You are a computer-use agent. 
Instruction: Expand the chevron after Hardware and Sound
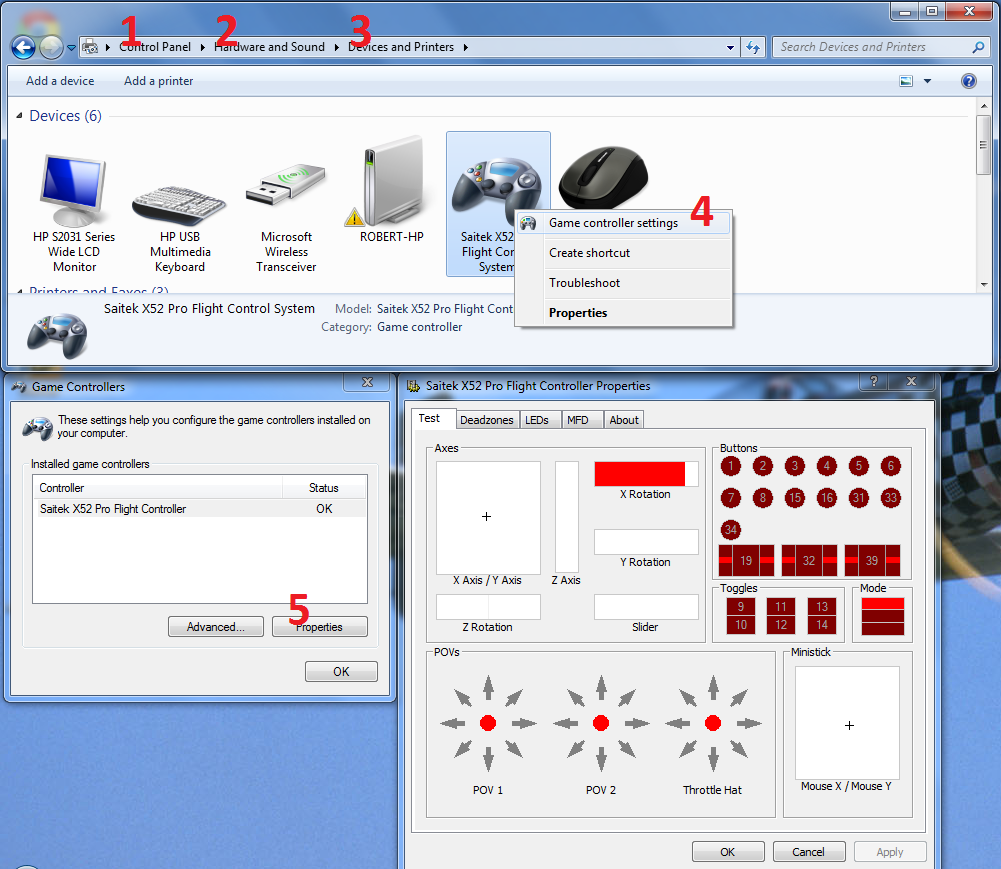click(336, 47)
